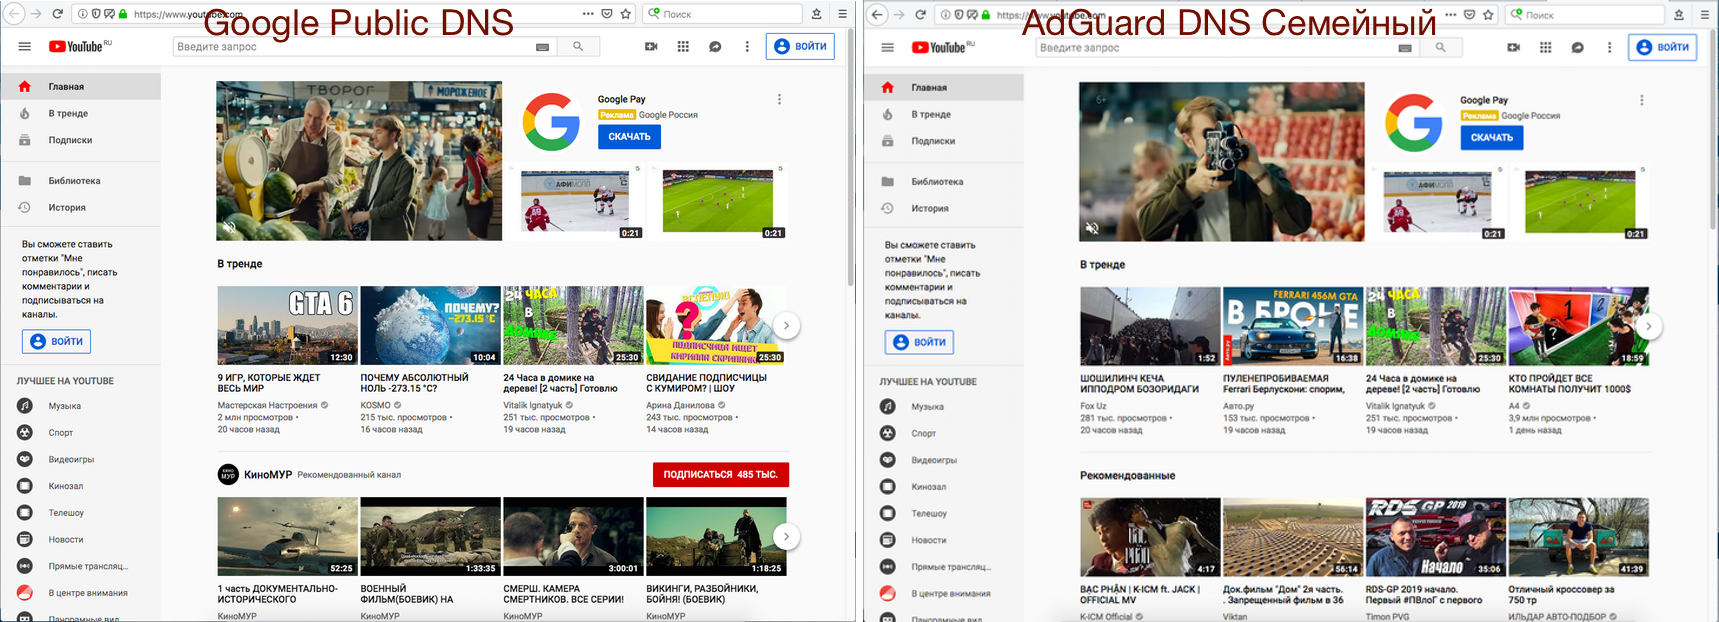Select Подписки in right window sidebar
The height and width of the screenshot is (622, 1719).
point(943,141)
